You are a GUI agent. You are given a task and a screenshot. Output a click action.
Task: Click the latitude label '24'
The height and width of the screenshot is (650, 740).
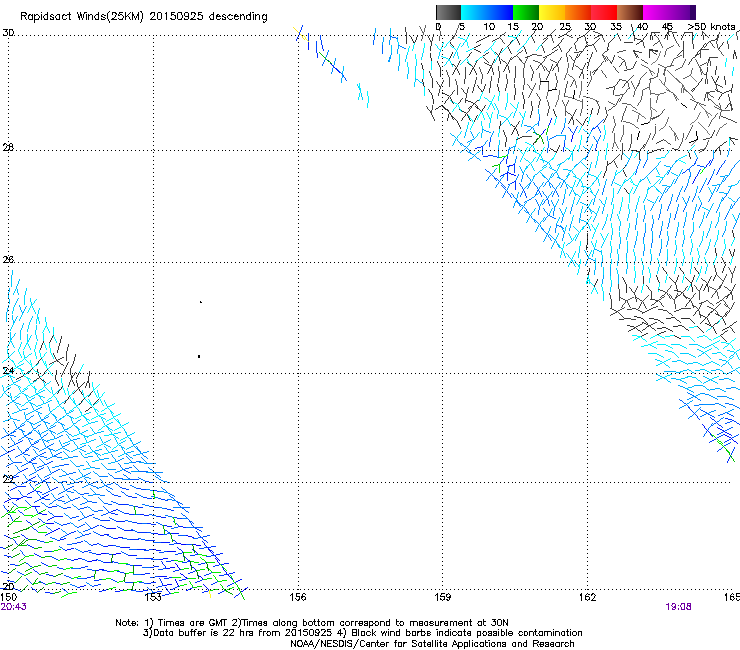pyautogui.click(x=8, y=371)
